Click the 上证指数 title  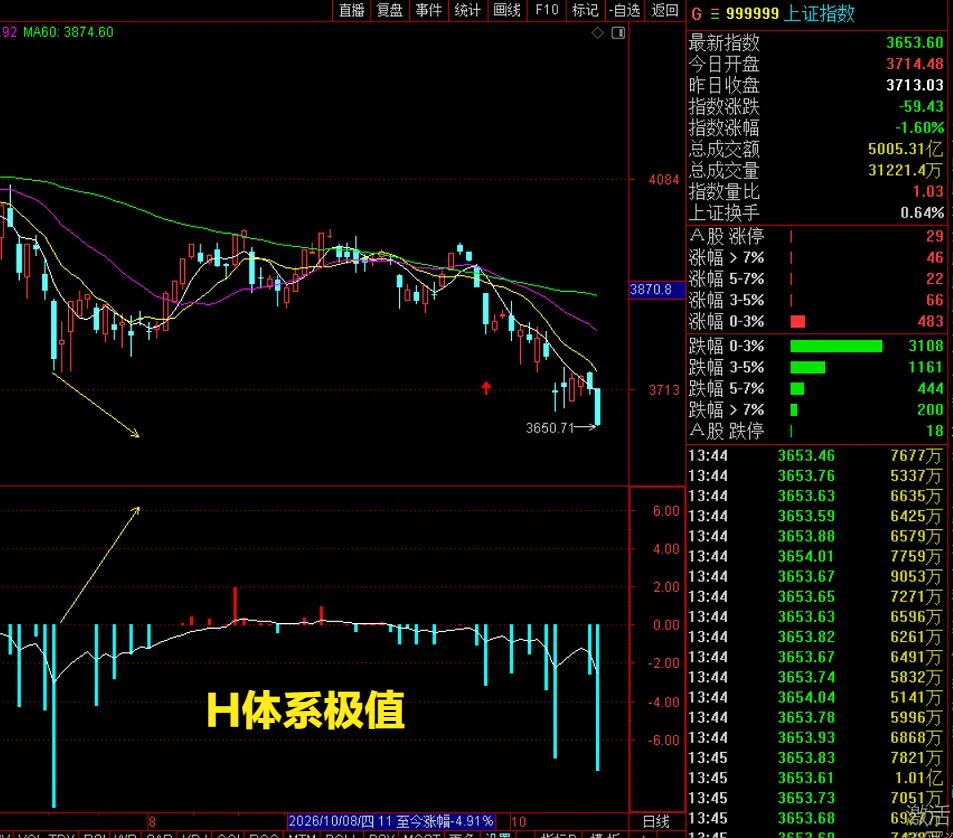pos(819,13)
